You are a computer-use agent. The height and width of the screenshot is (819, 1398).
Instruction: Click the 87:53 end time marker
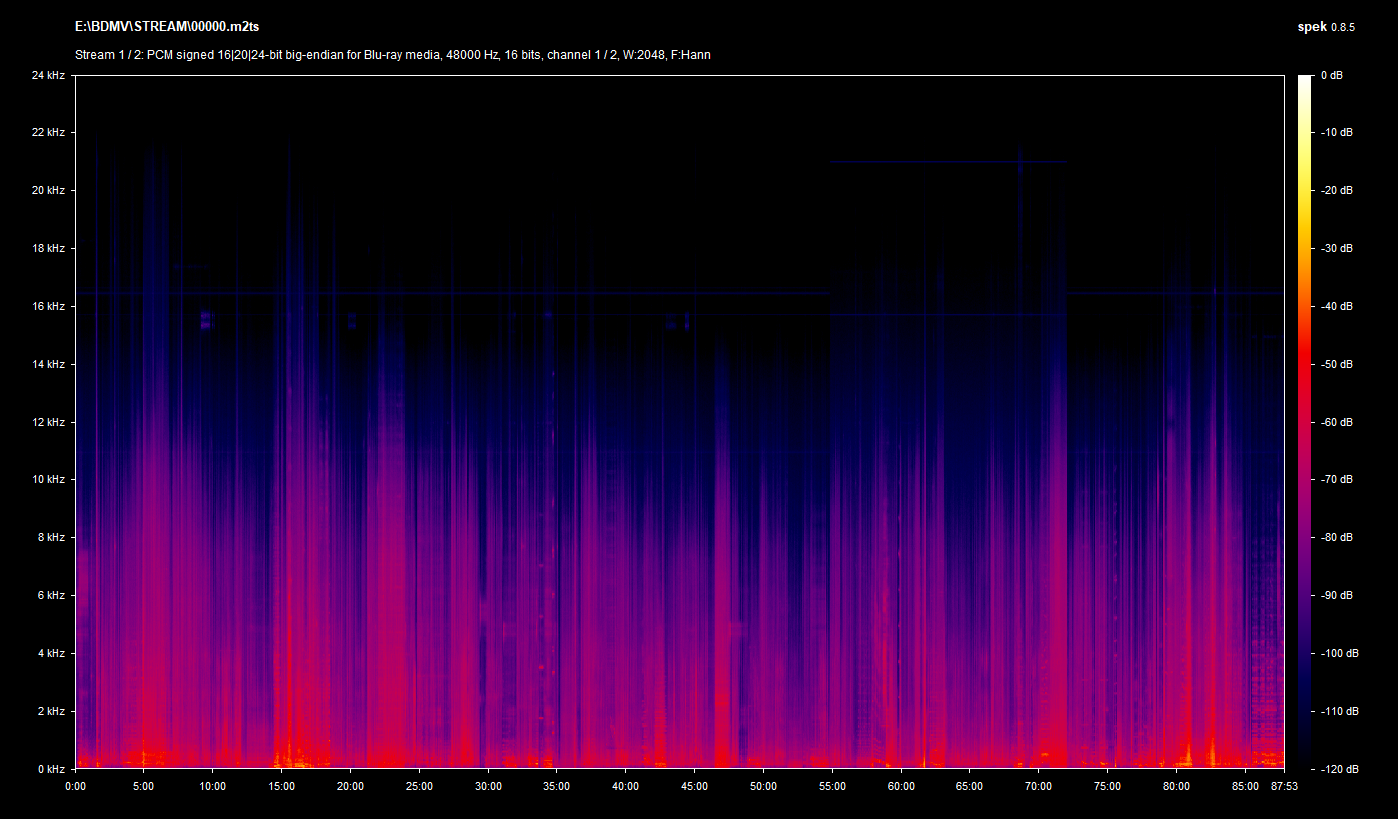point(1283,786)
